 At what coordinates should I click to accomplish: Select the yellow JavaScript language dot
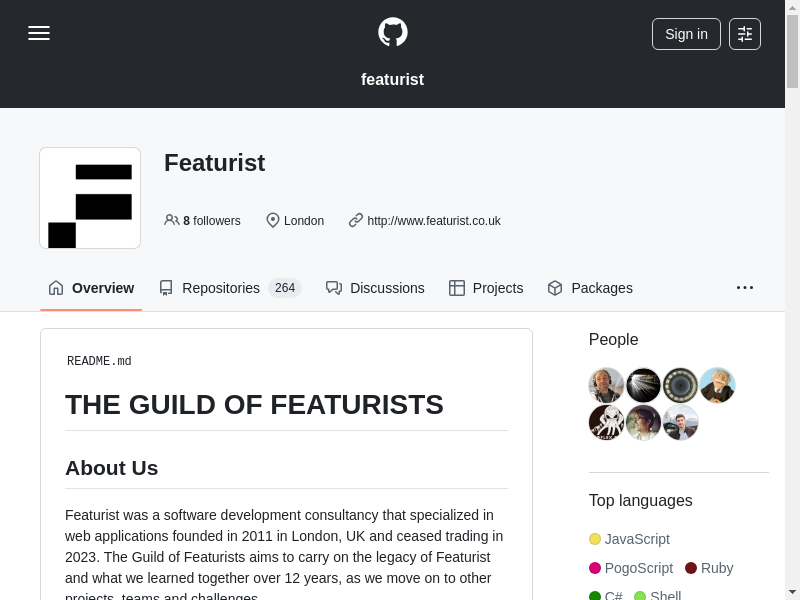click(x=595, y=539)
